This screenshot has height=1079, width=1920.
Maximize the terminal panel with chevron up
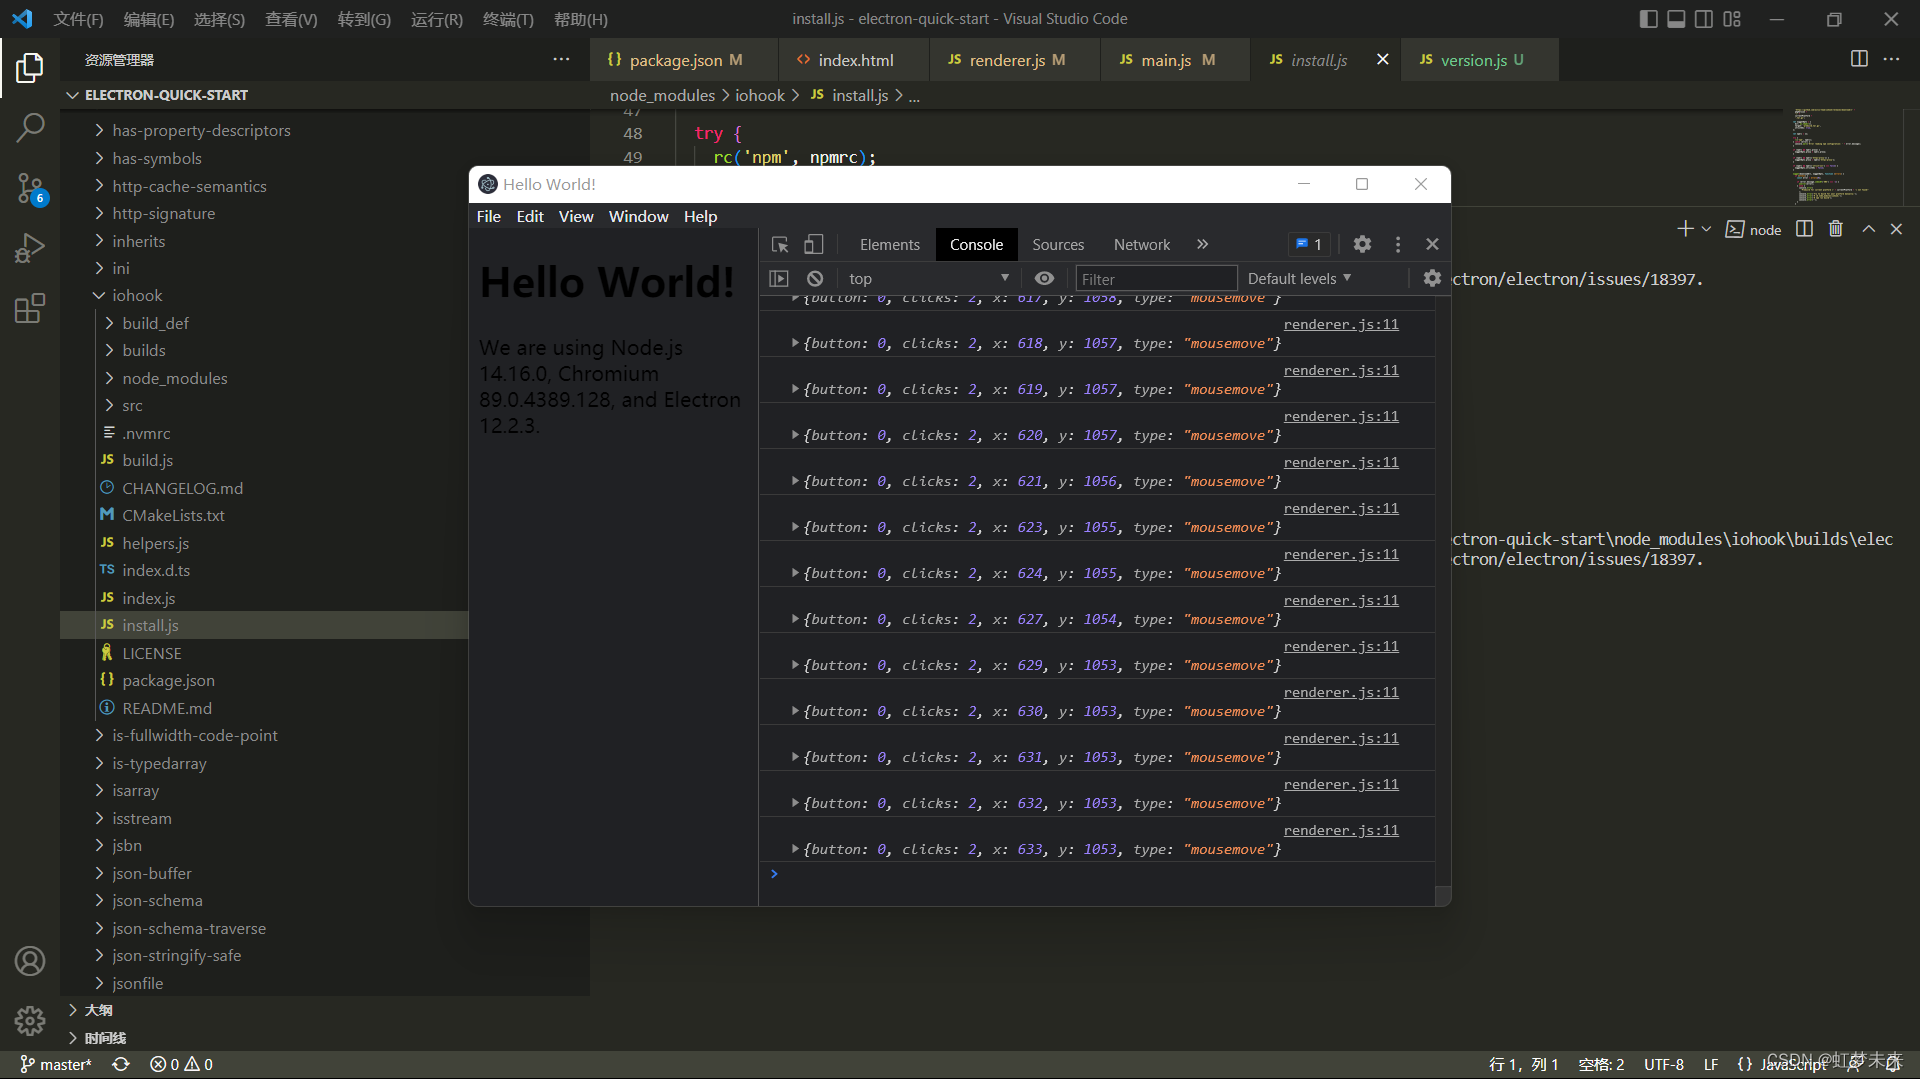click(x=1868, y=229)
